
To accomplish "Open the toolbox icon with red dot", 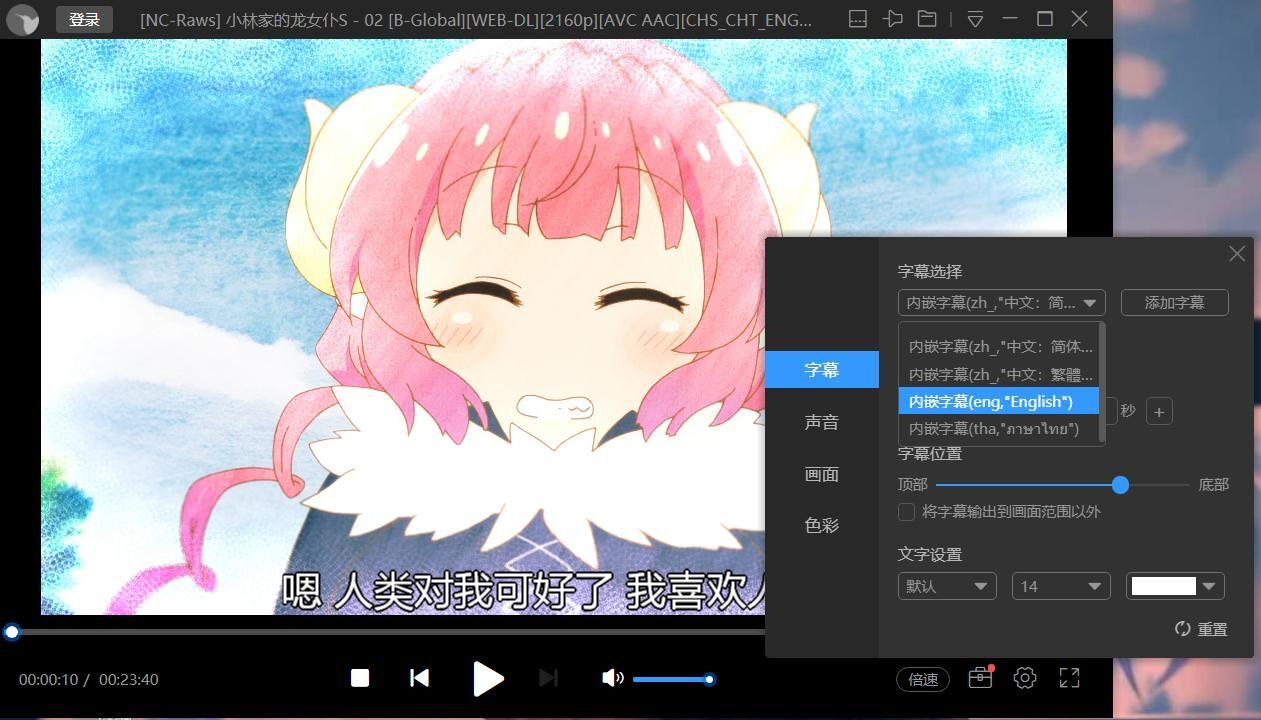I will pyautogui.click(x=980, y=678).
